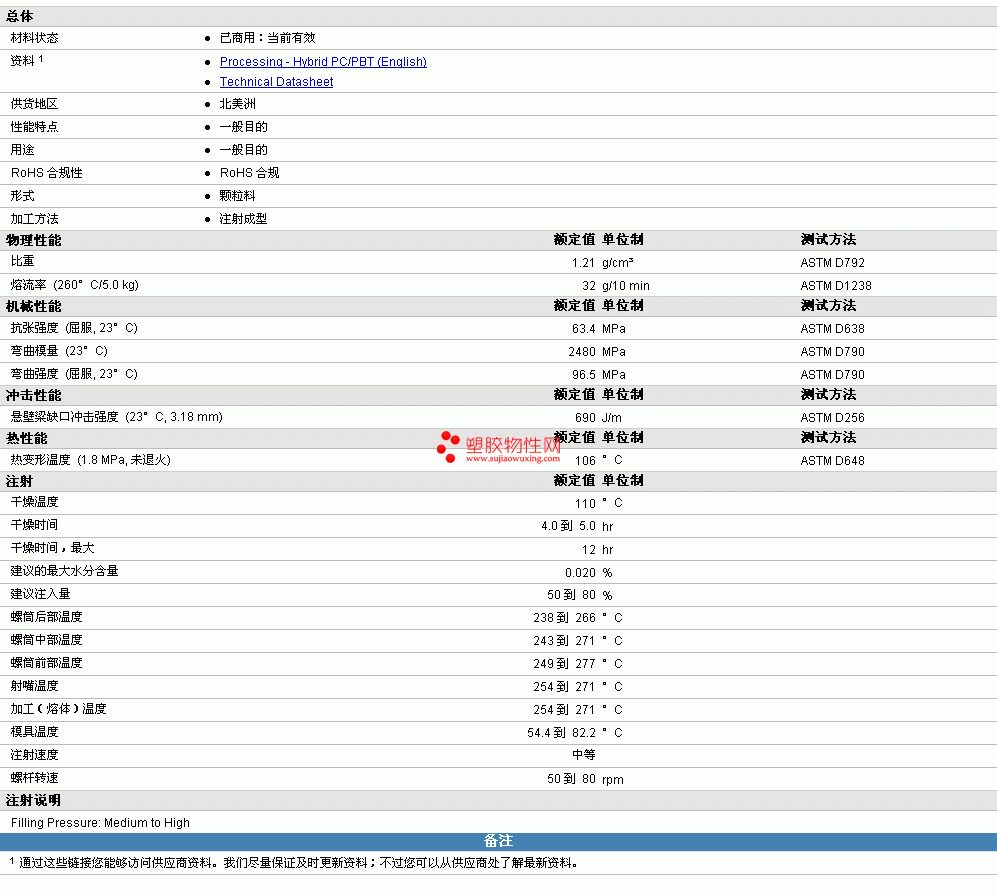Select the text 已商用：当前有效
Image resolution: width=997 pixels, height=896 pixels.
pyautogui.click(x=267, y=38)
